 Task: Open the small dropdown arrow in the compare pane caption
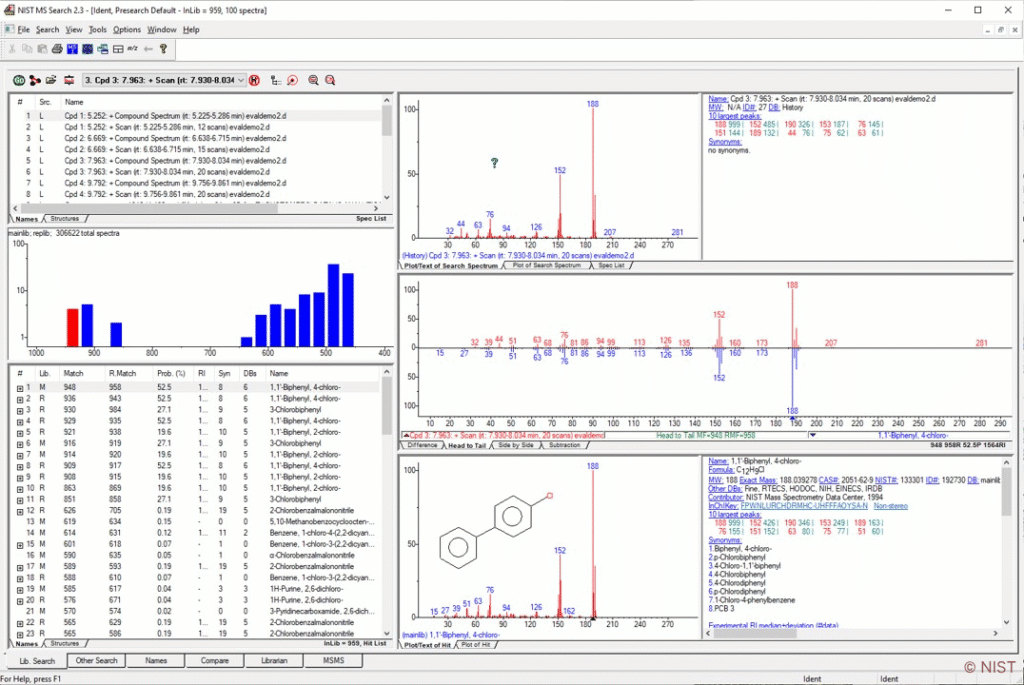812,435
